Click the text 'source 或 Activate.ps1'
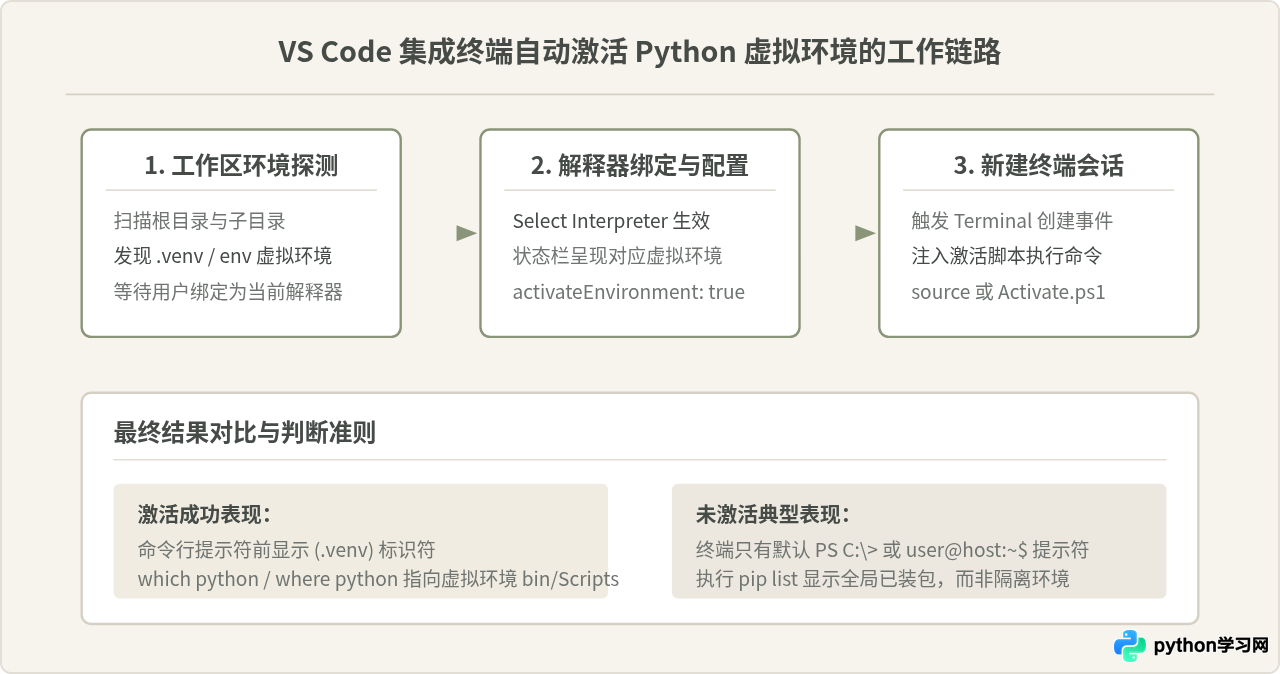The width and height of the screenshot is (1280, 674). 1008,292
